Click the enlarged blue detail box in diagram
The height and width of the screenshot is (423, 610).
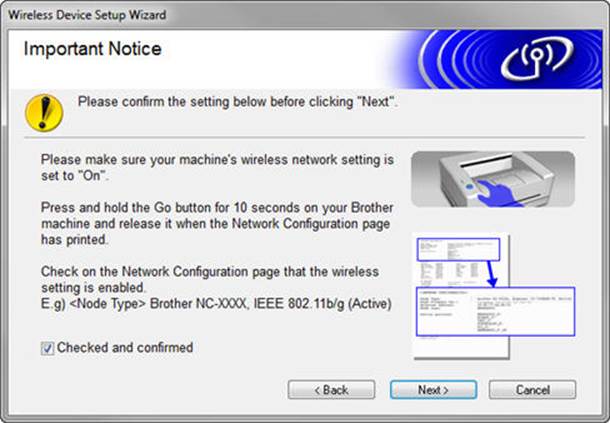pyautogui.click(x=494, y=312)
